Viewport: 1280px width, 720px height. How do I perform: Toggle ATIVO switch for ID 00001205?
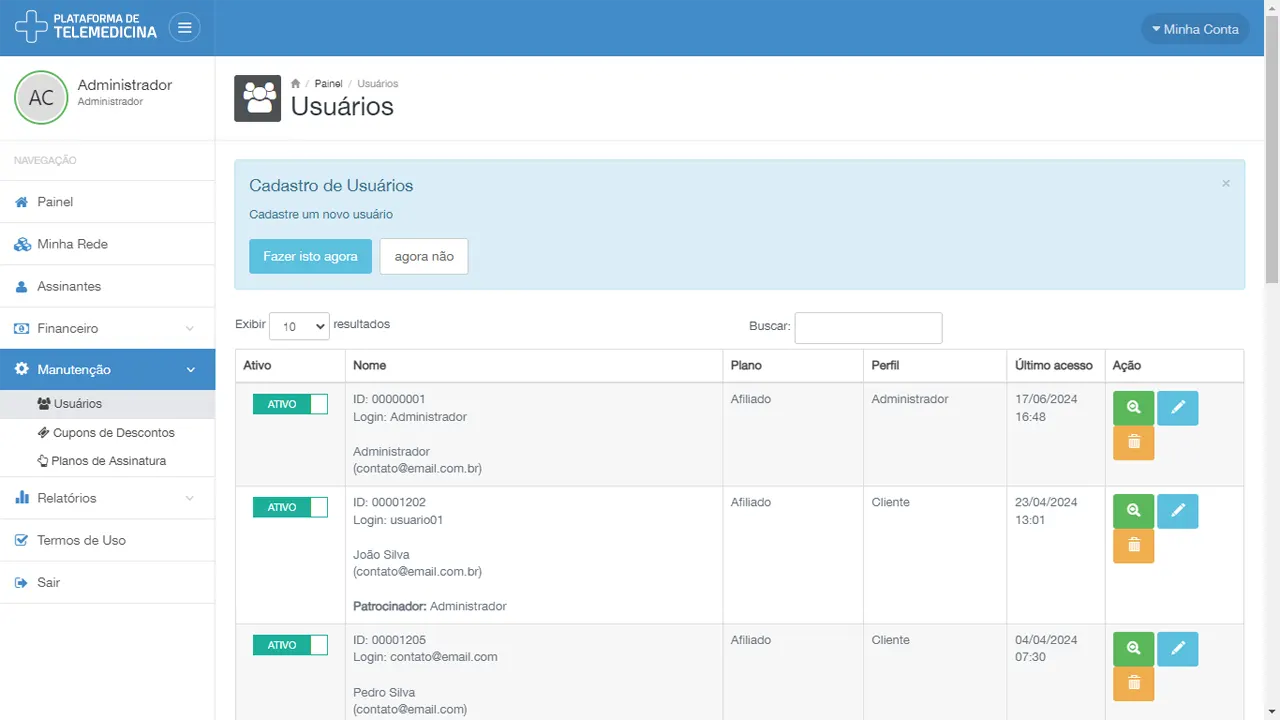pos(290,645)
